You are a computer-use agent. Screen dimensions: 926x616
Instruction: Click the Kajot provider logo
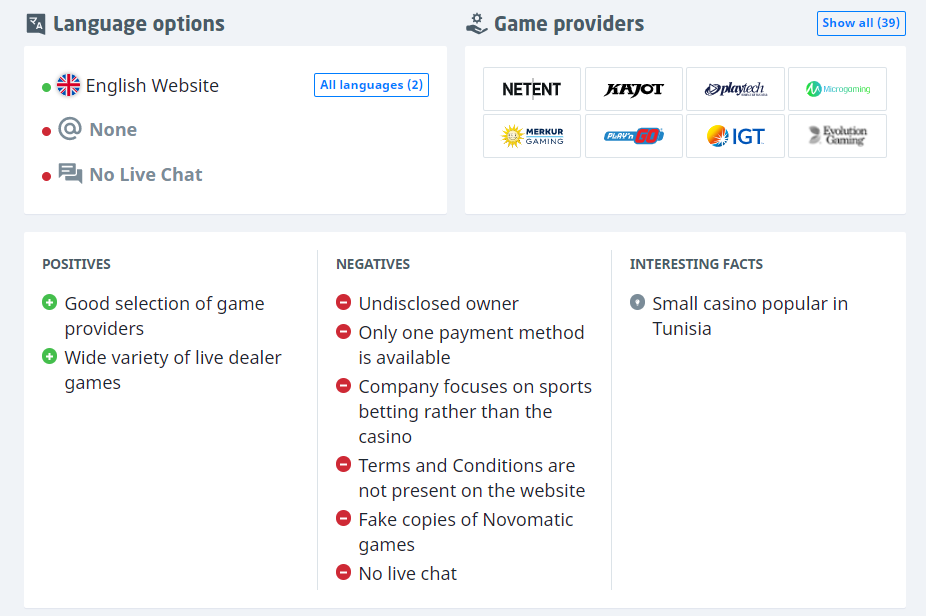634,89
